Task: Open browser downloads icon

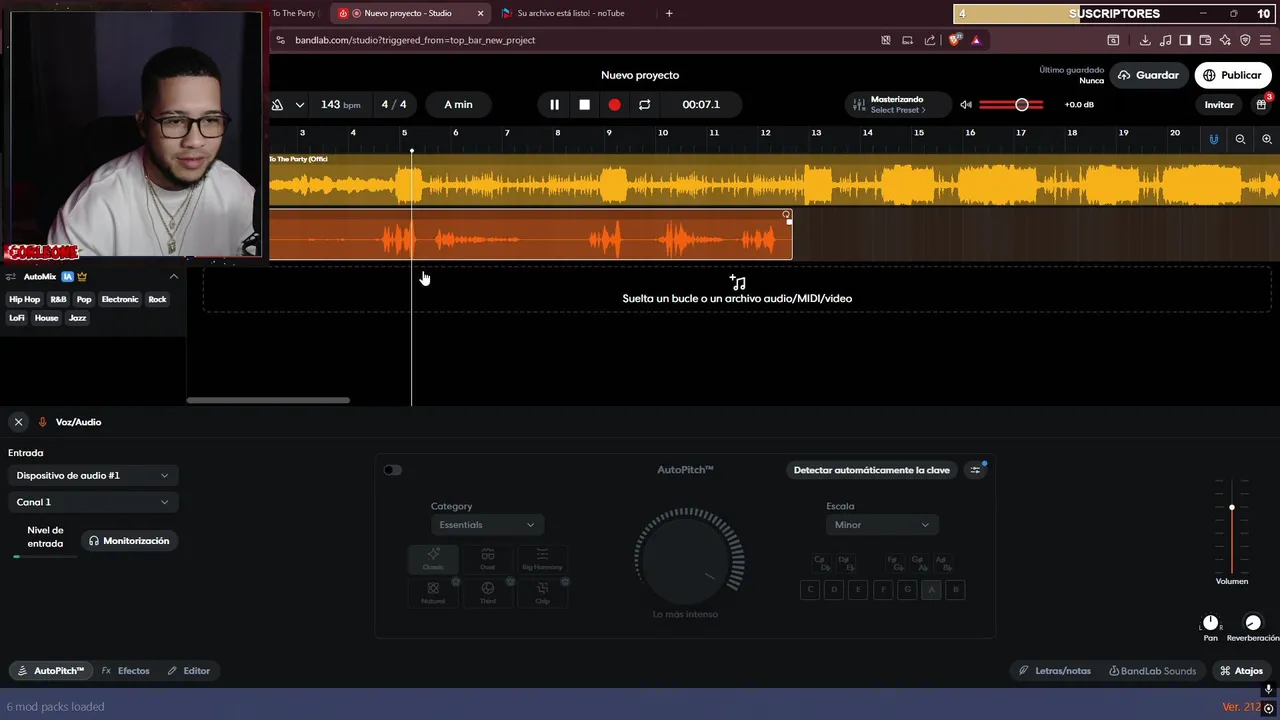Action: coord(1145,40)
